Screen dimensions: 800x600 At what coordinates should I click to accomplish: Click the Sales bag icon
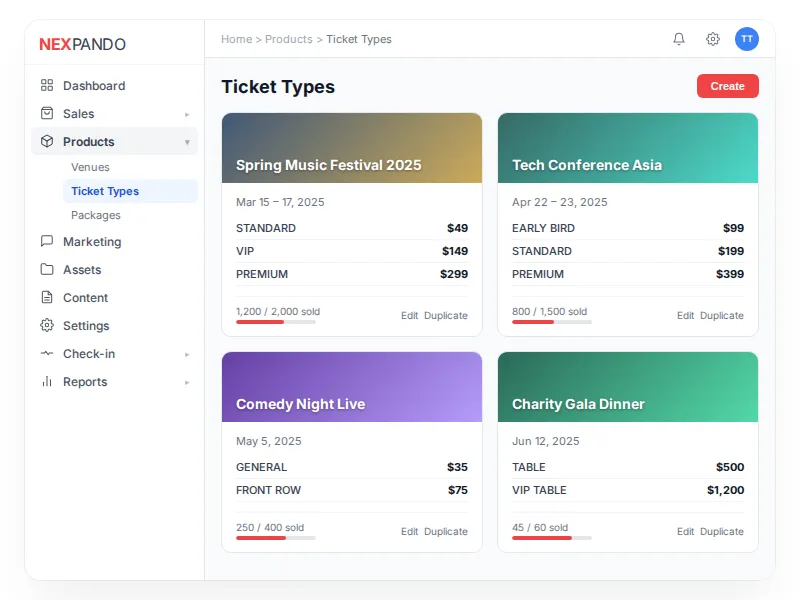tap(47, 113)
